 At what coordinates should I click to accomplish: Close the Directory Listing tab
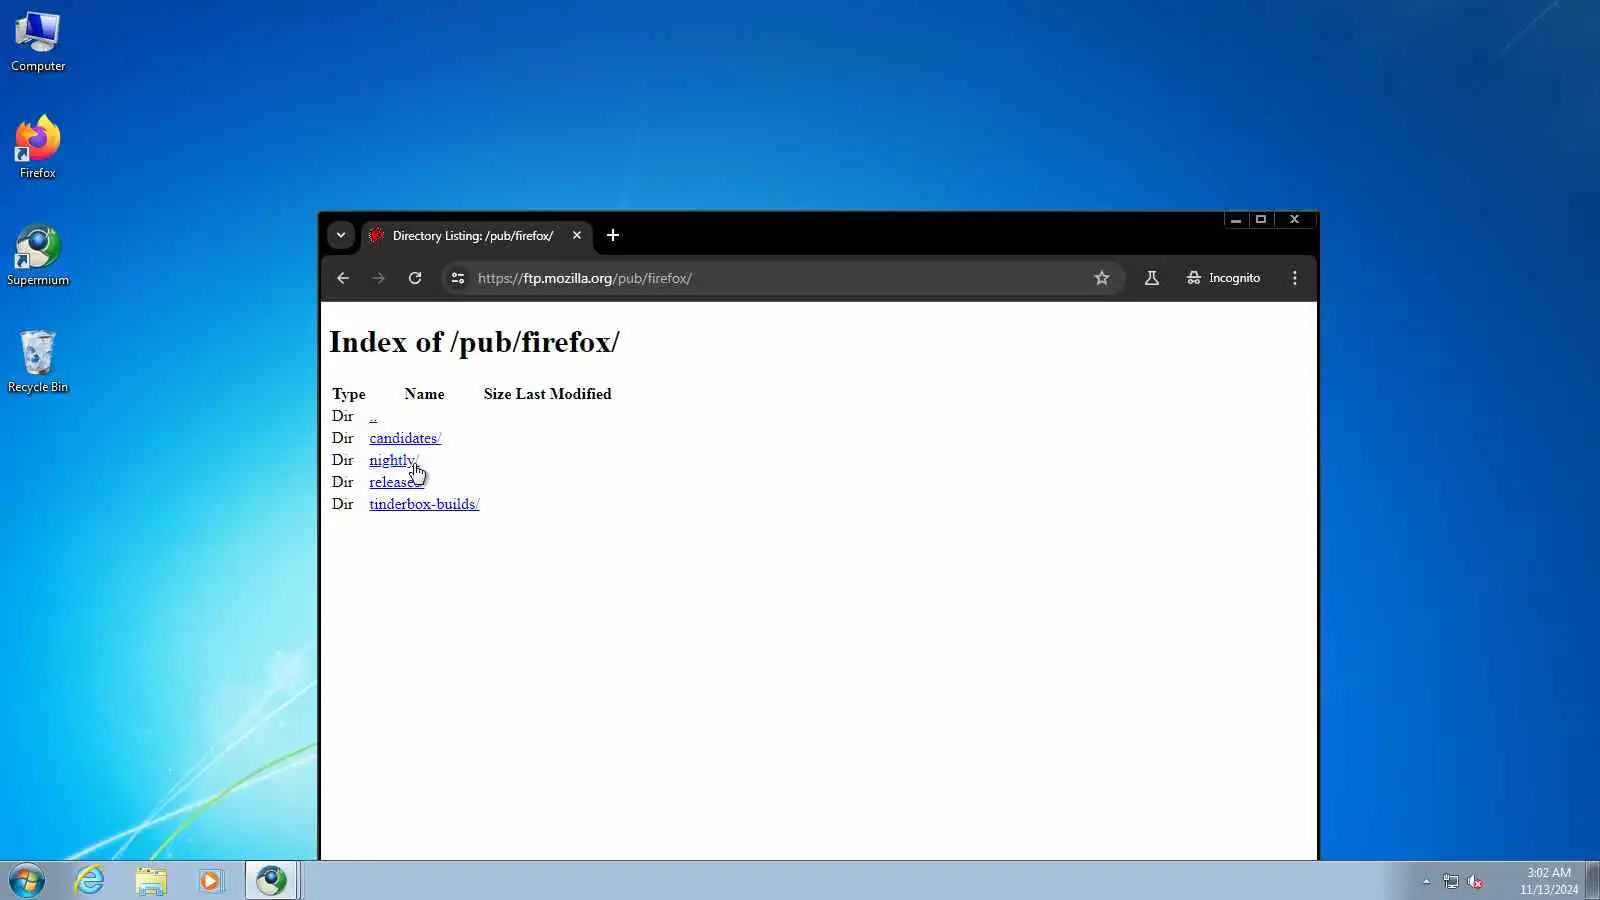577,236
